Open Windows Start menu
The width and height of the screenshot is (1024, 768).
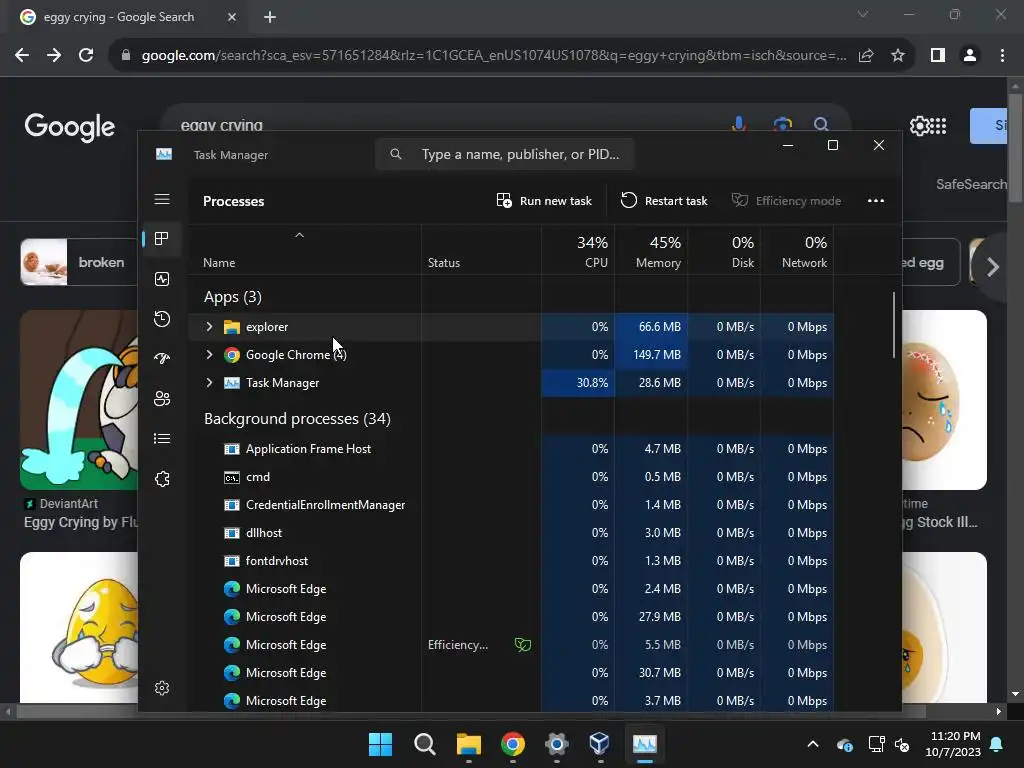click(x=381, y=744)
